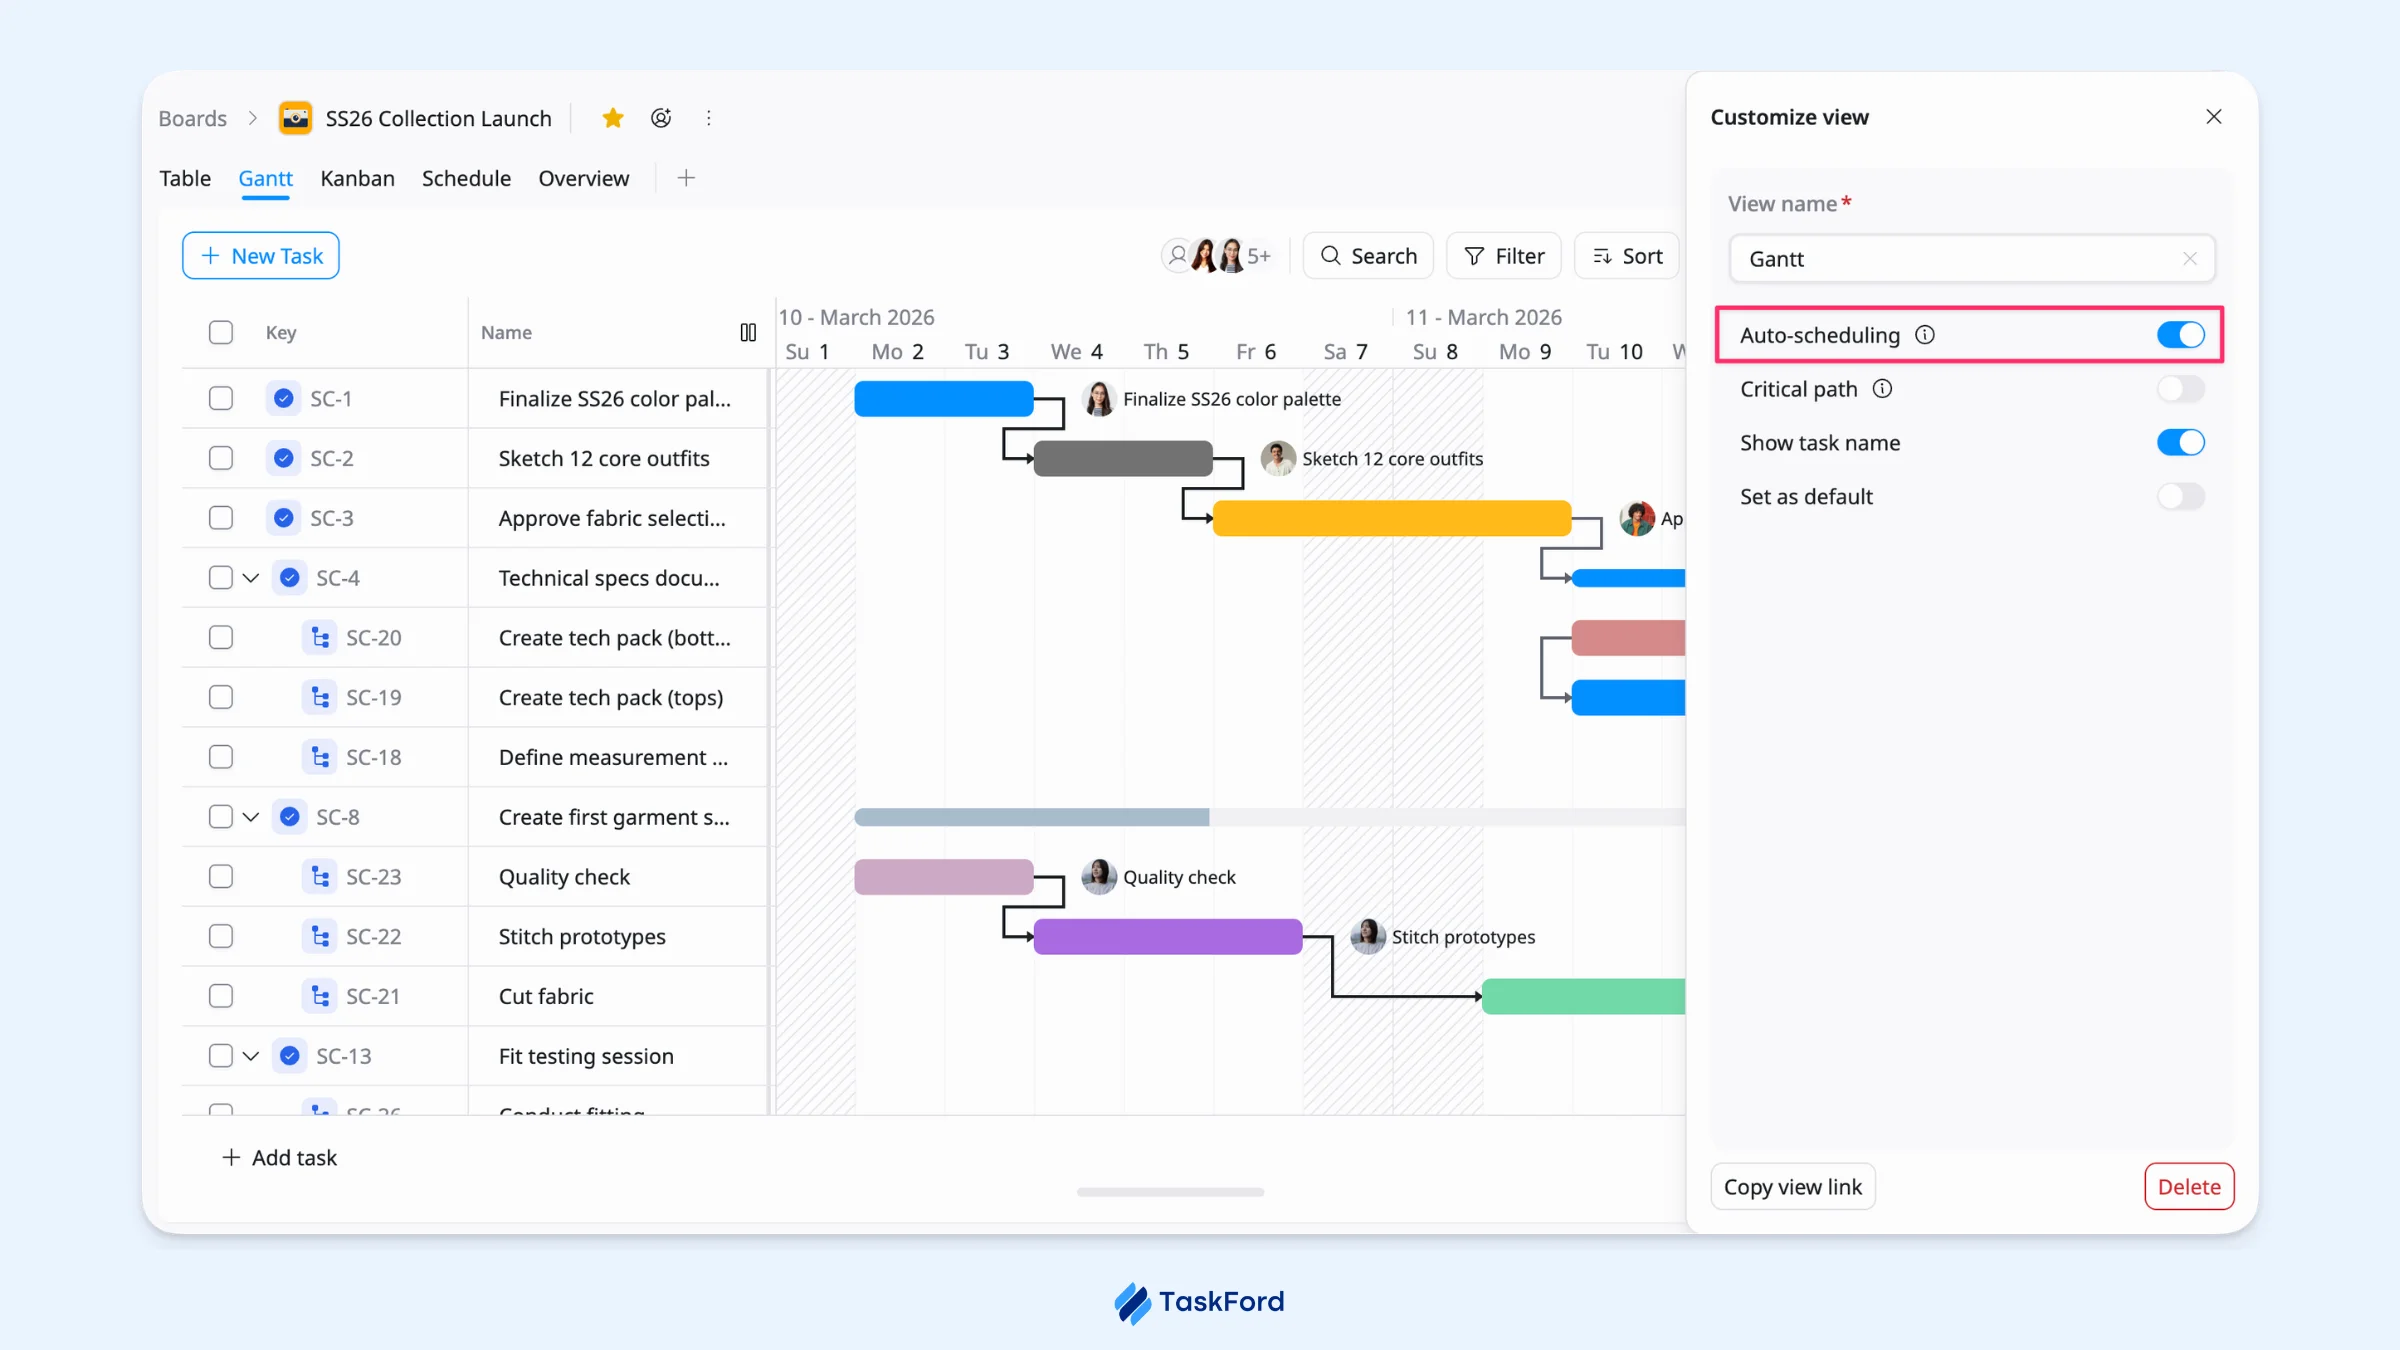Click the Auto-scheduling info icon
This screenshot has height=1350, width=2400.
tap(1925, 335)
